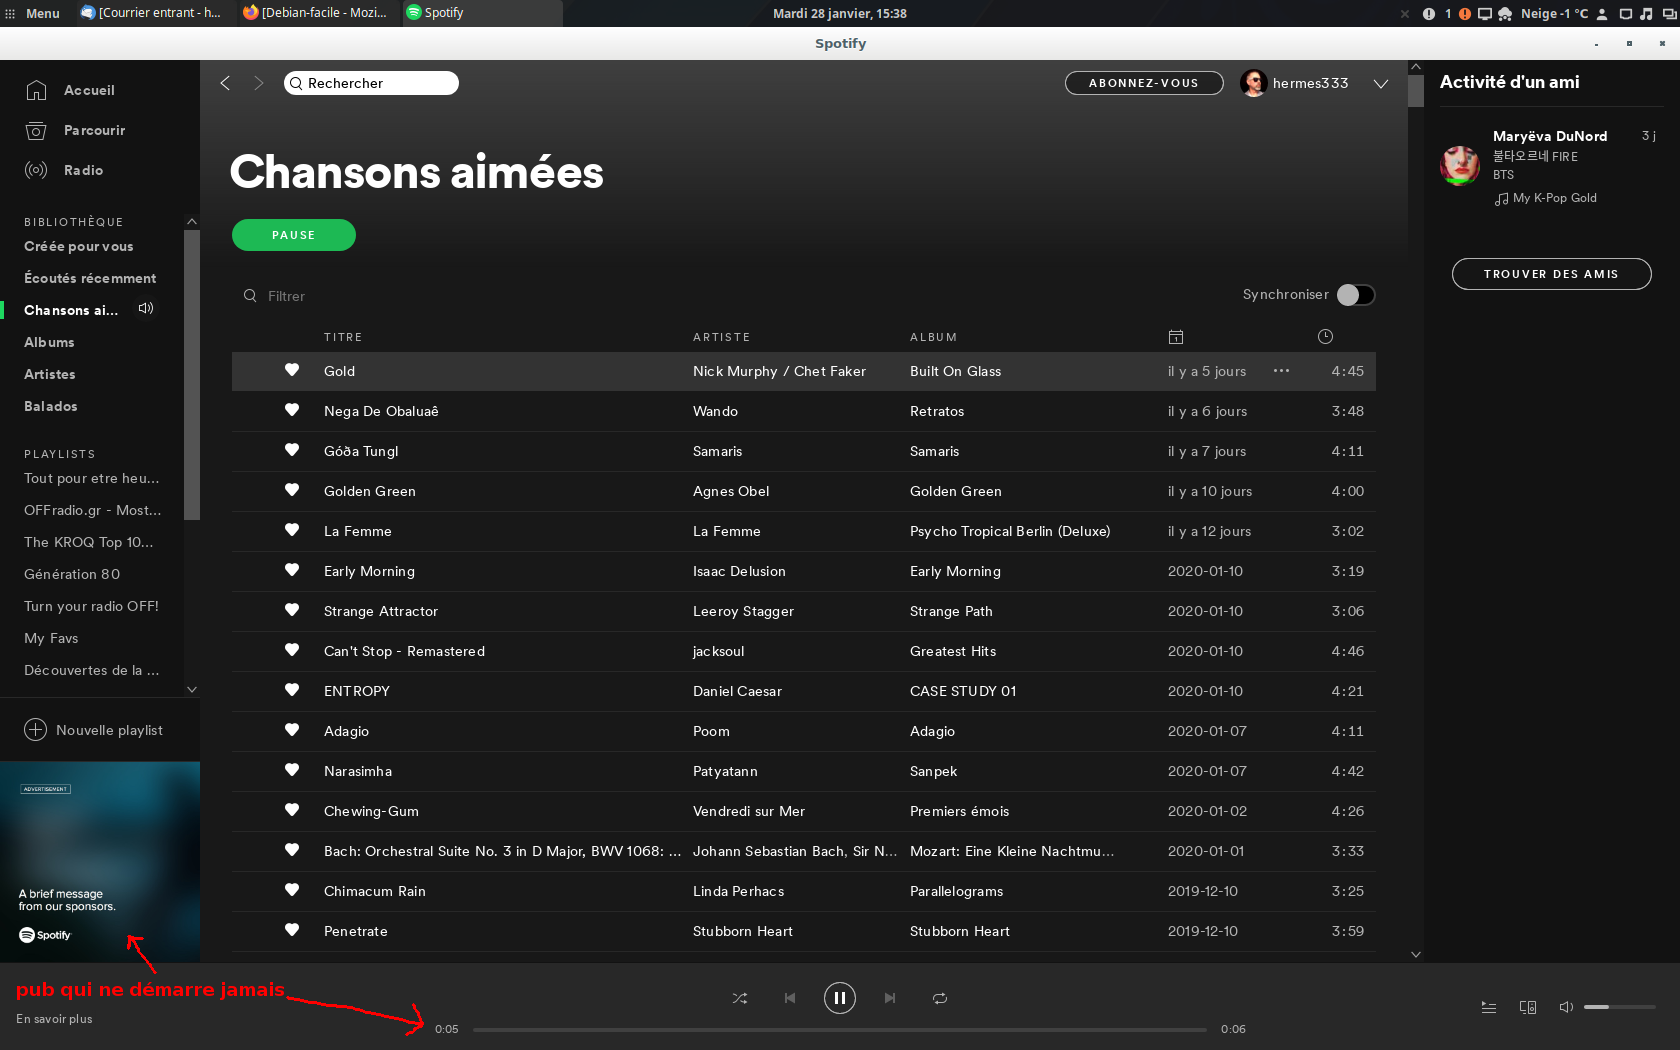Toggle shuffle playback
The image size is (1680, 1050).
(x=740, y=998)
